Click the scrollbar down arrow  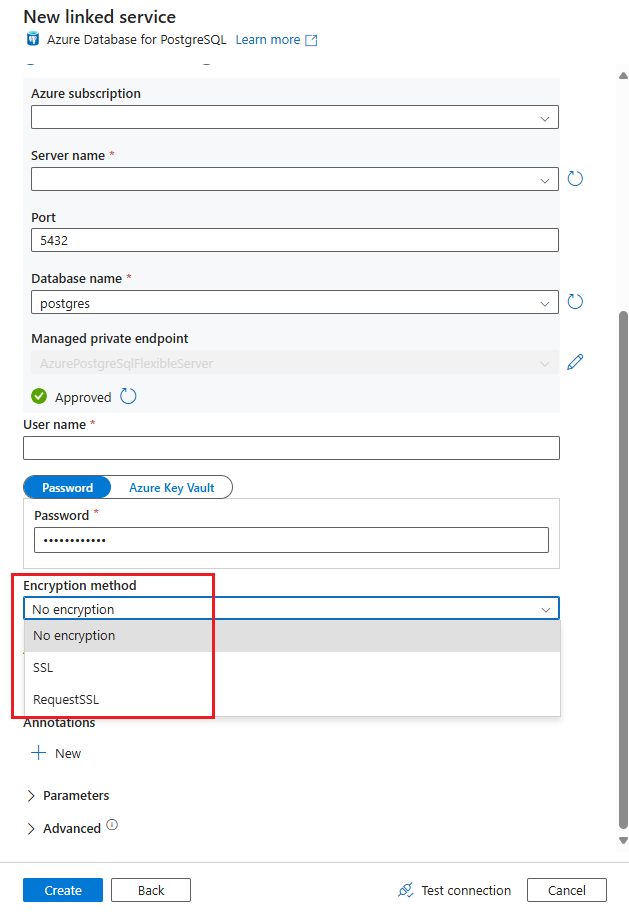click(623, 841)
